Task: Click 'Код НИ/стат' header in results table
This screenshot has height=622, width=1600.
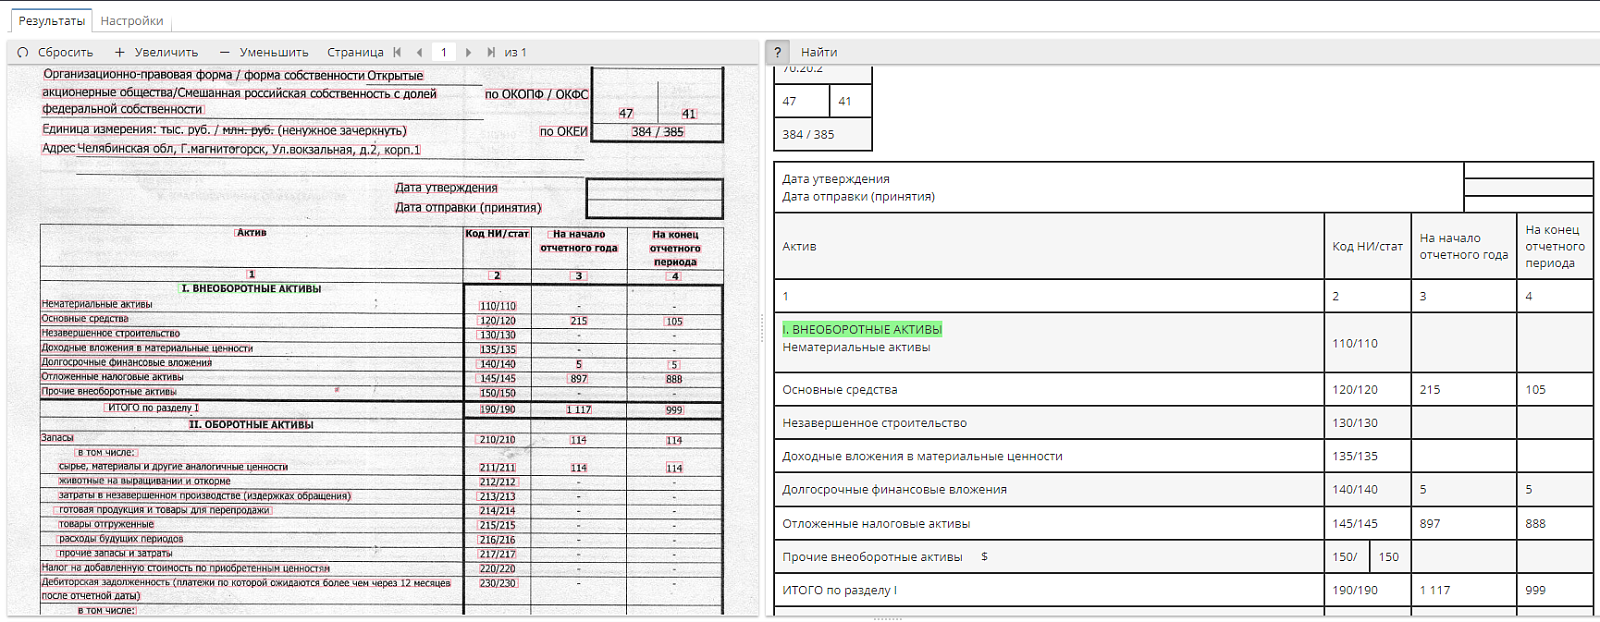Action: (1367, 246)
